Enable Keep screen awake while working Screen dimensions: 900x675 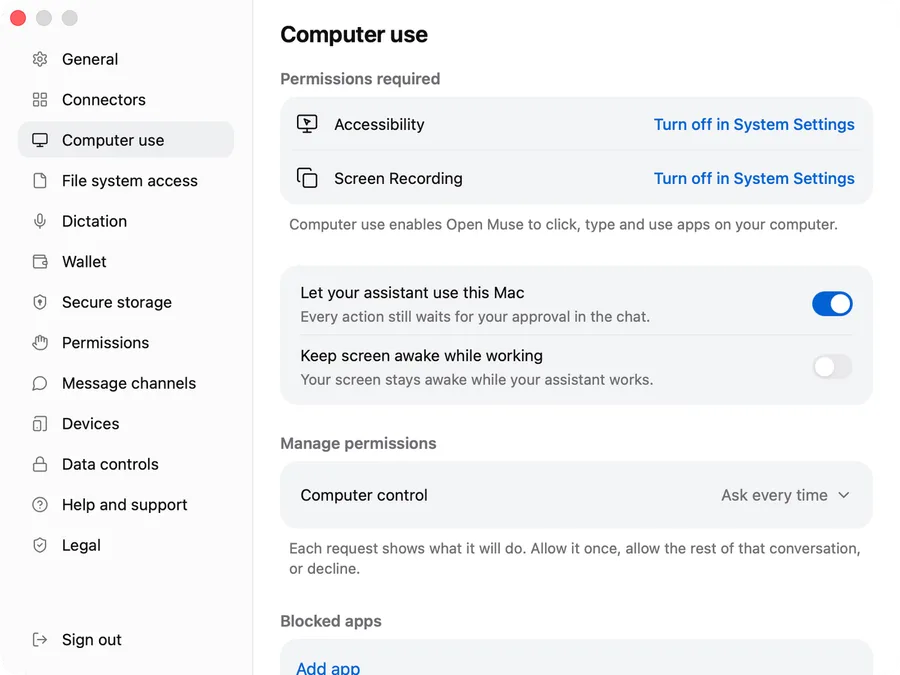click(832, 367)
